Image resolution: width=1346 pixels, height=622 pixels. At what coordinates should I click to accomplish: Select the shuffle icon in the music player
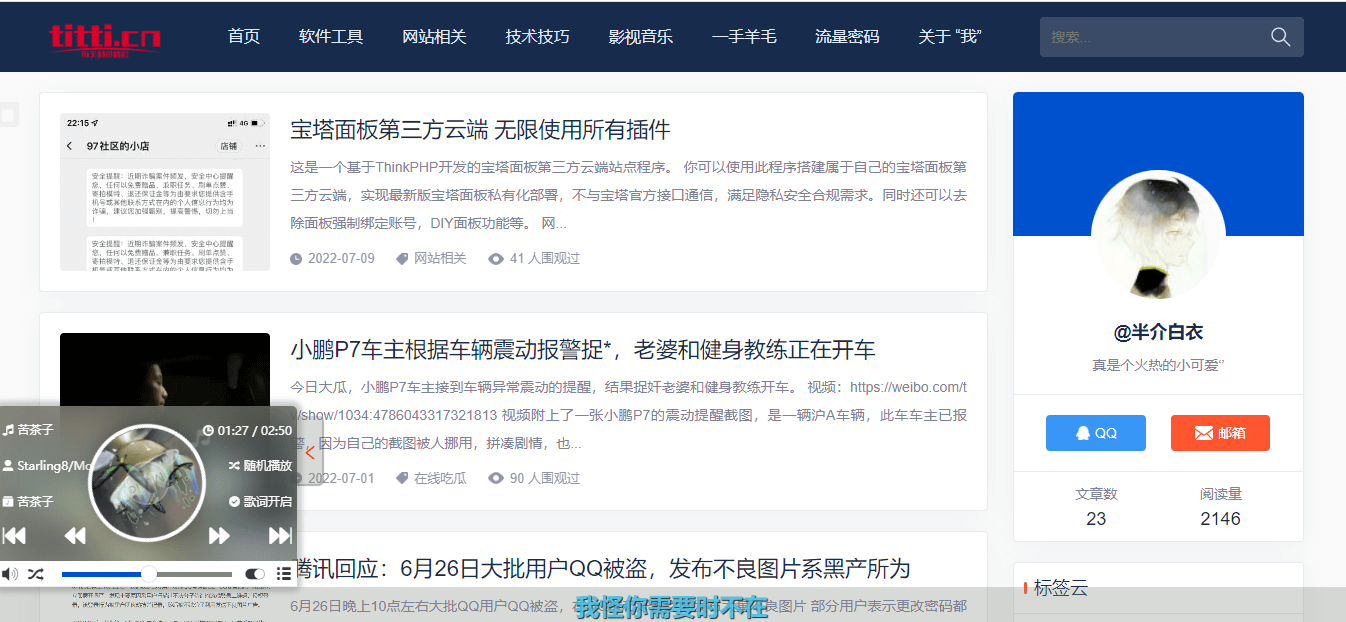coord(35,574)
